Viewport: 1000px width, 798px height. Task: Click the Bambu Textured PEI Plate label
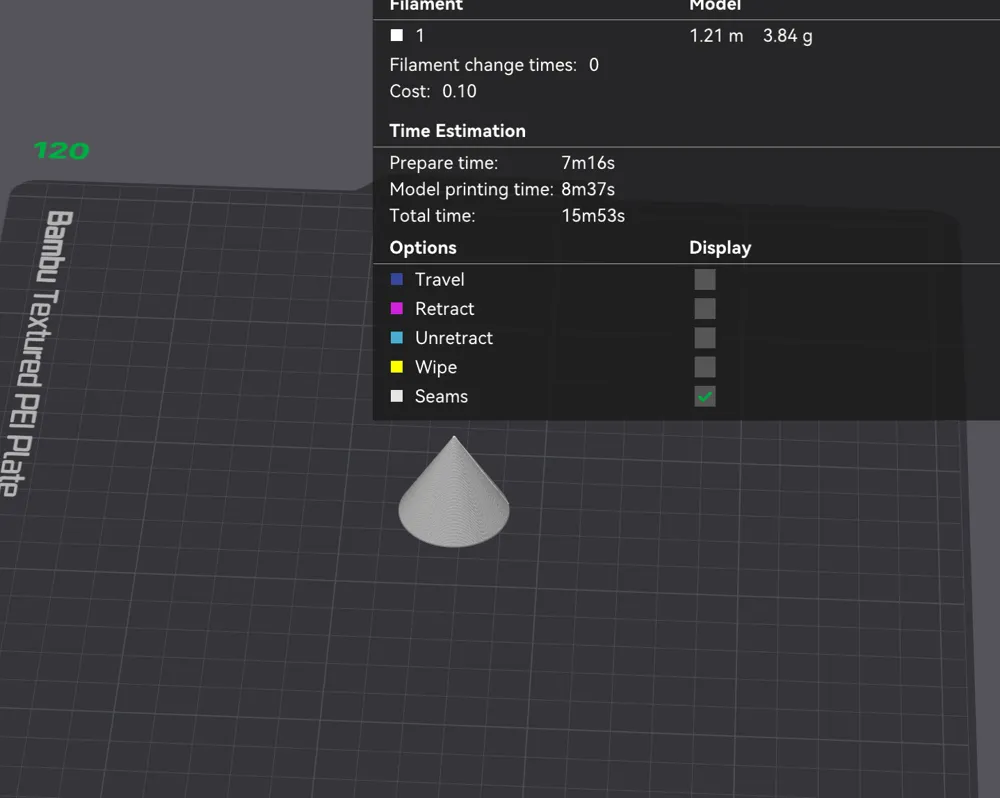(37, 353)
